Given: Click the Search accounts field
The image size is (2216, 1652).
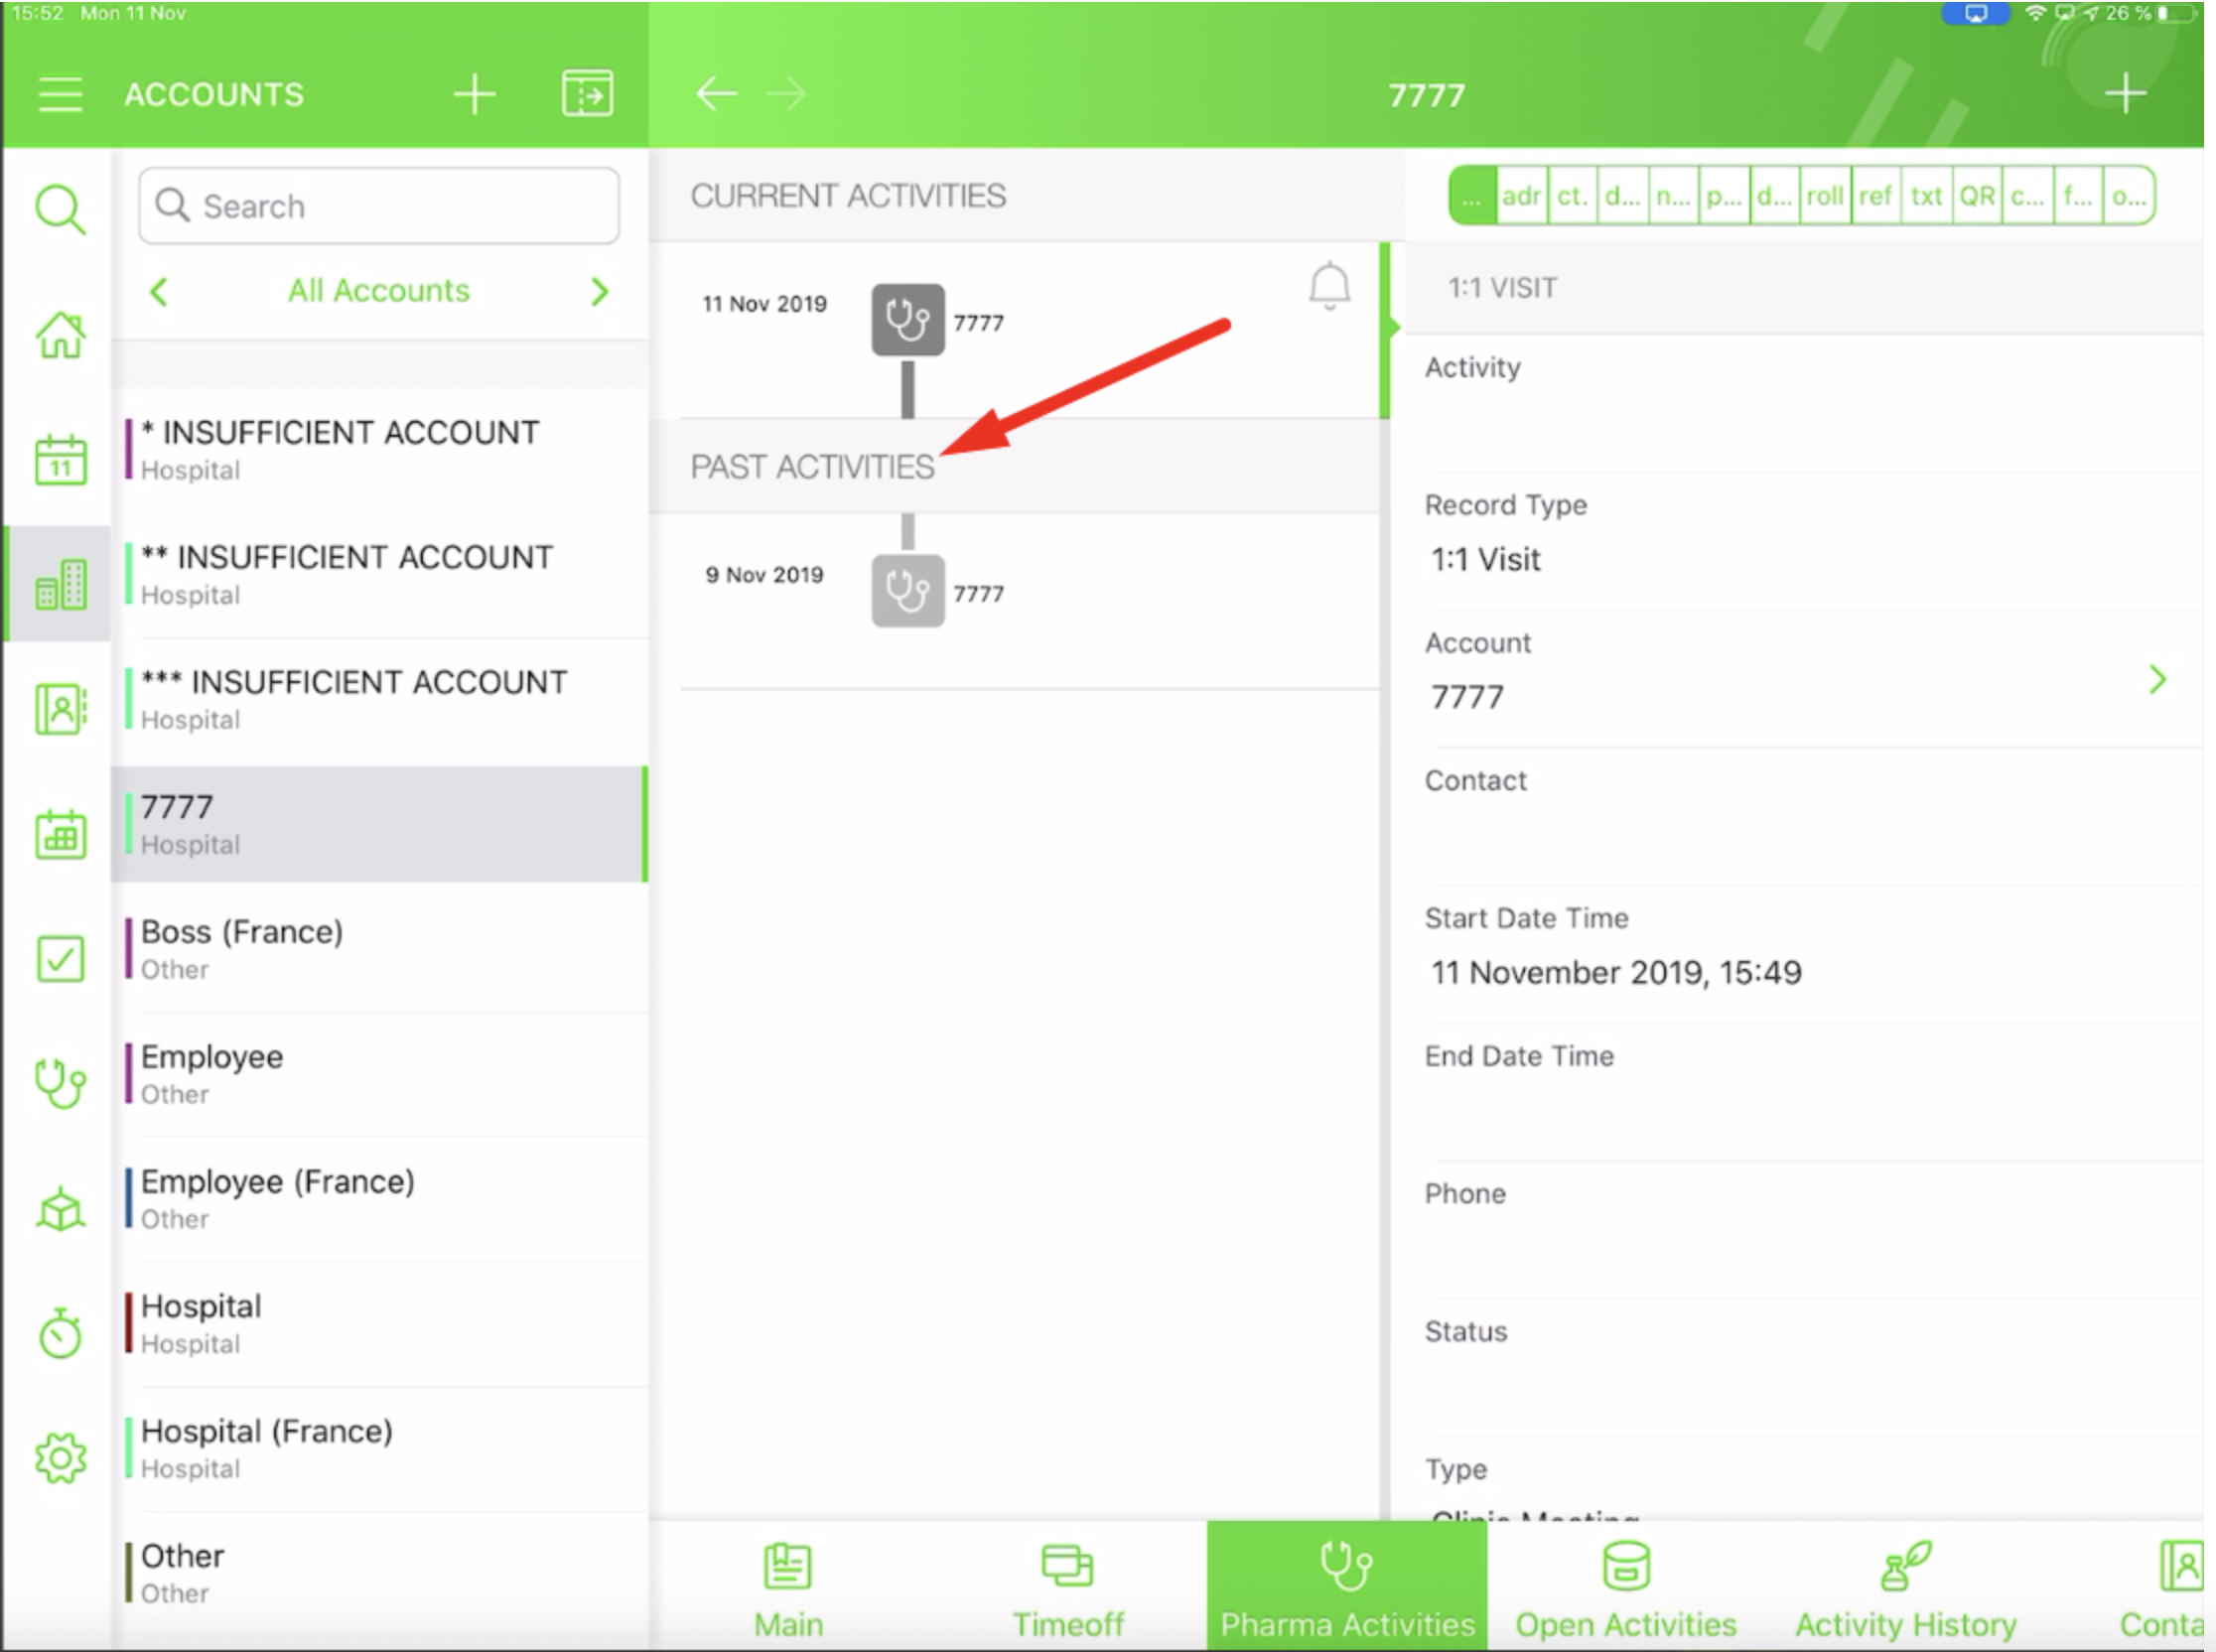Looking at the screenshot, I should coord(380,206).
